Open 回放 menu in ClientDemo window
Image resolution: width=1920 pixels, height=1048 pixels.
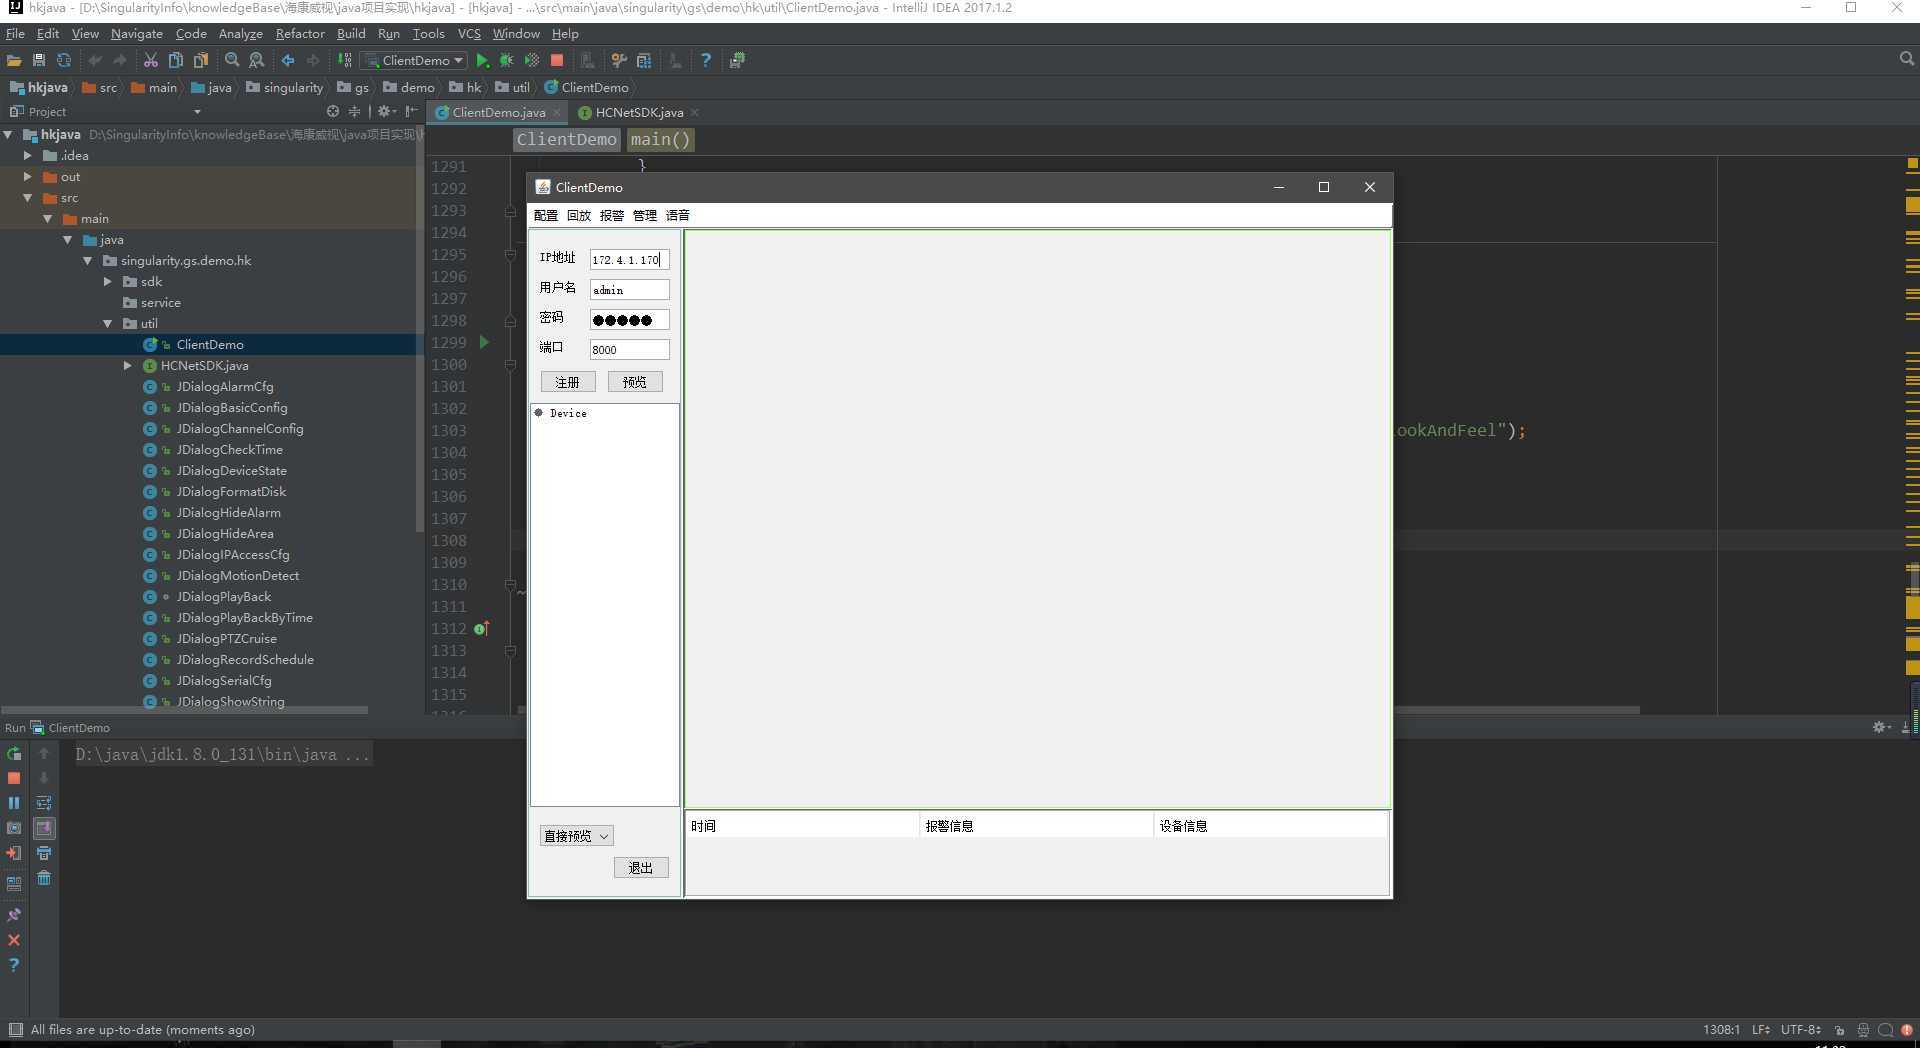click(579, 215)
